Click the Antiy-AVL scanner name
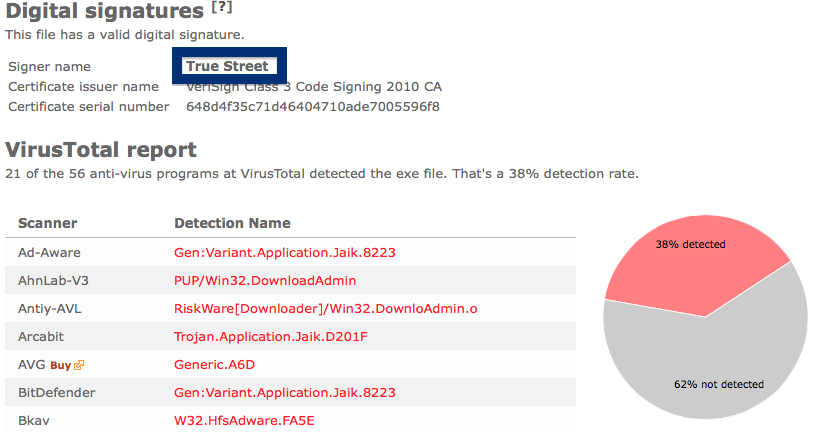Viewport: 813px width, 432px height. pos(50,309)
